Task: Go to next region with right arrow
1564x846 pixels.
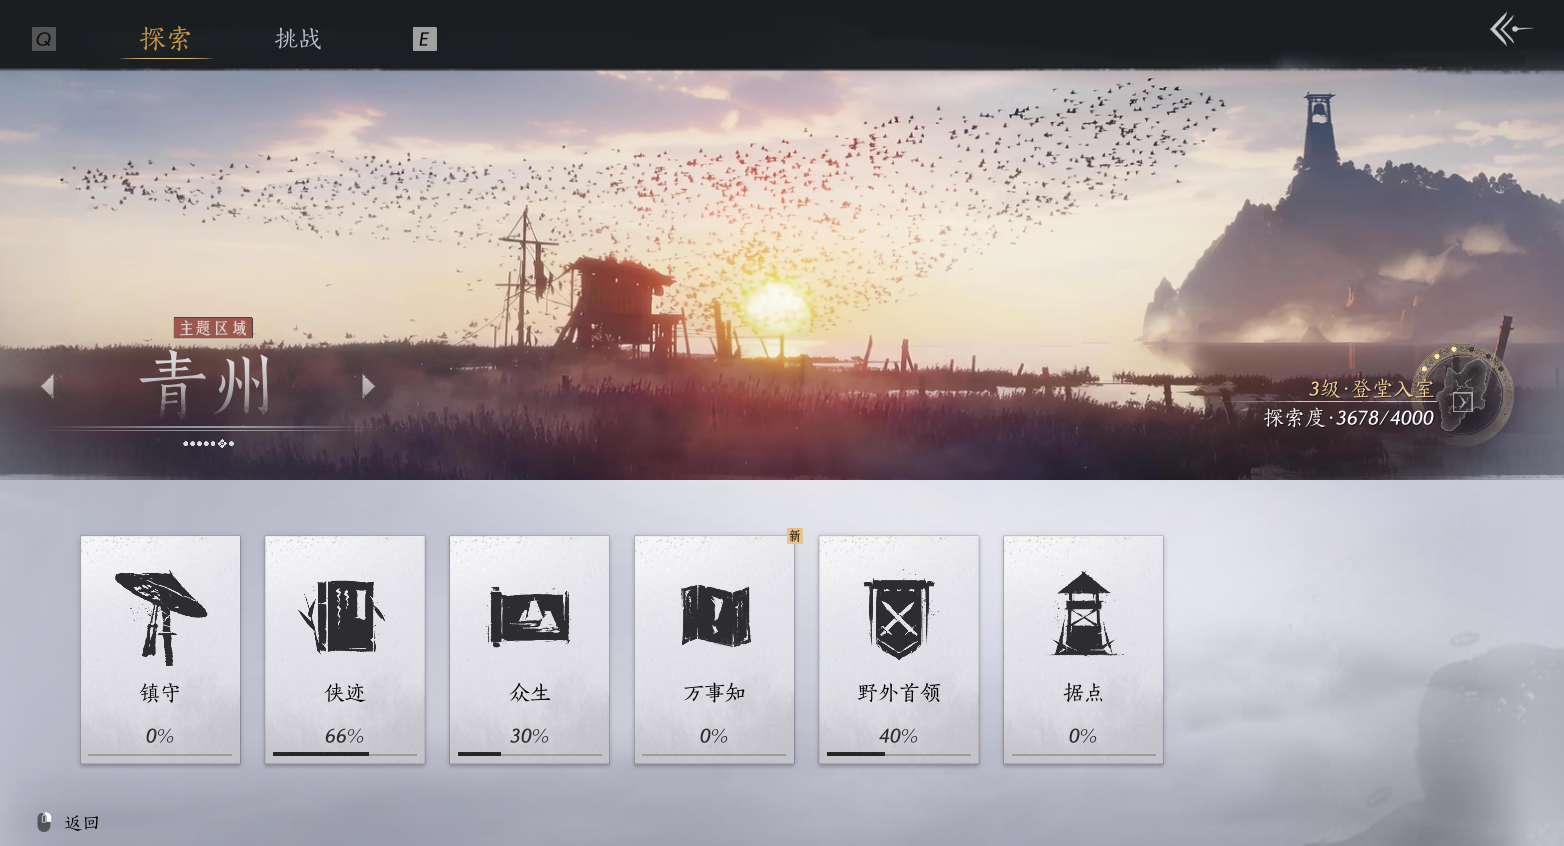Action: pos(368,386)
